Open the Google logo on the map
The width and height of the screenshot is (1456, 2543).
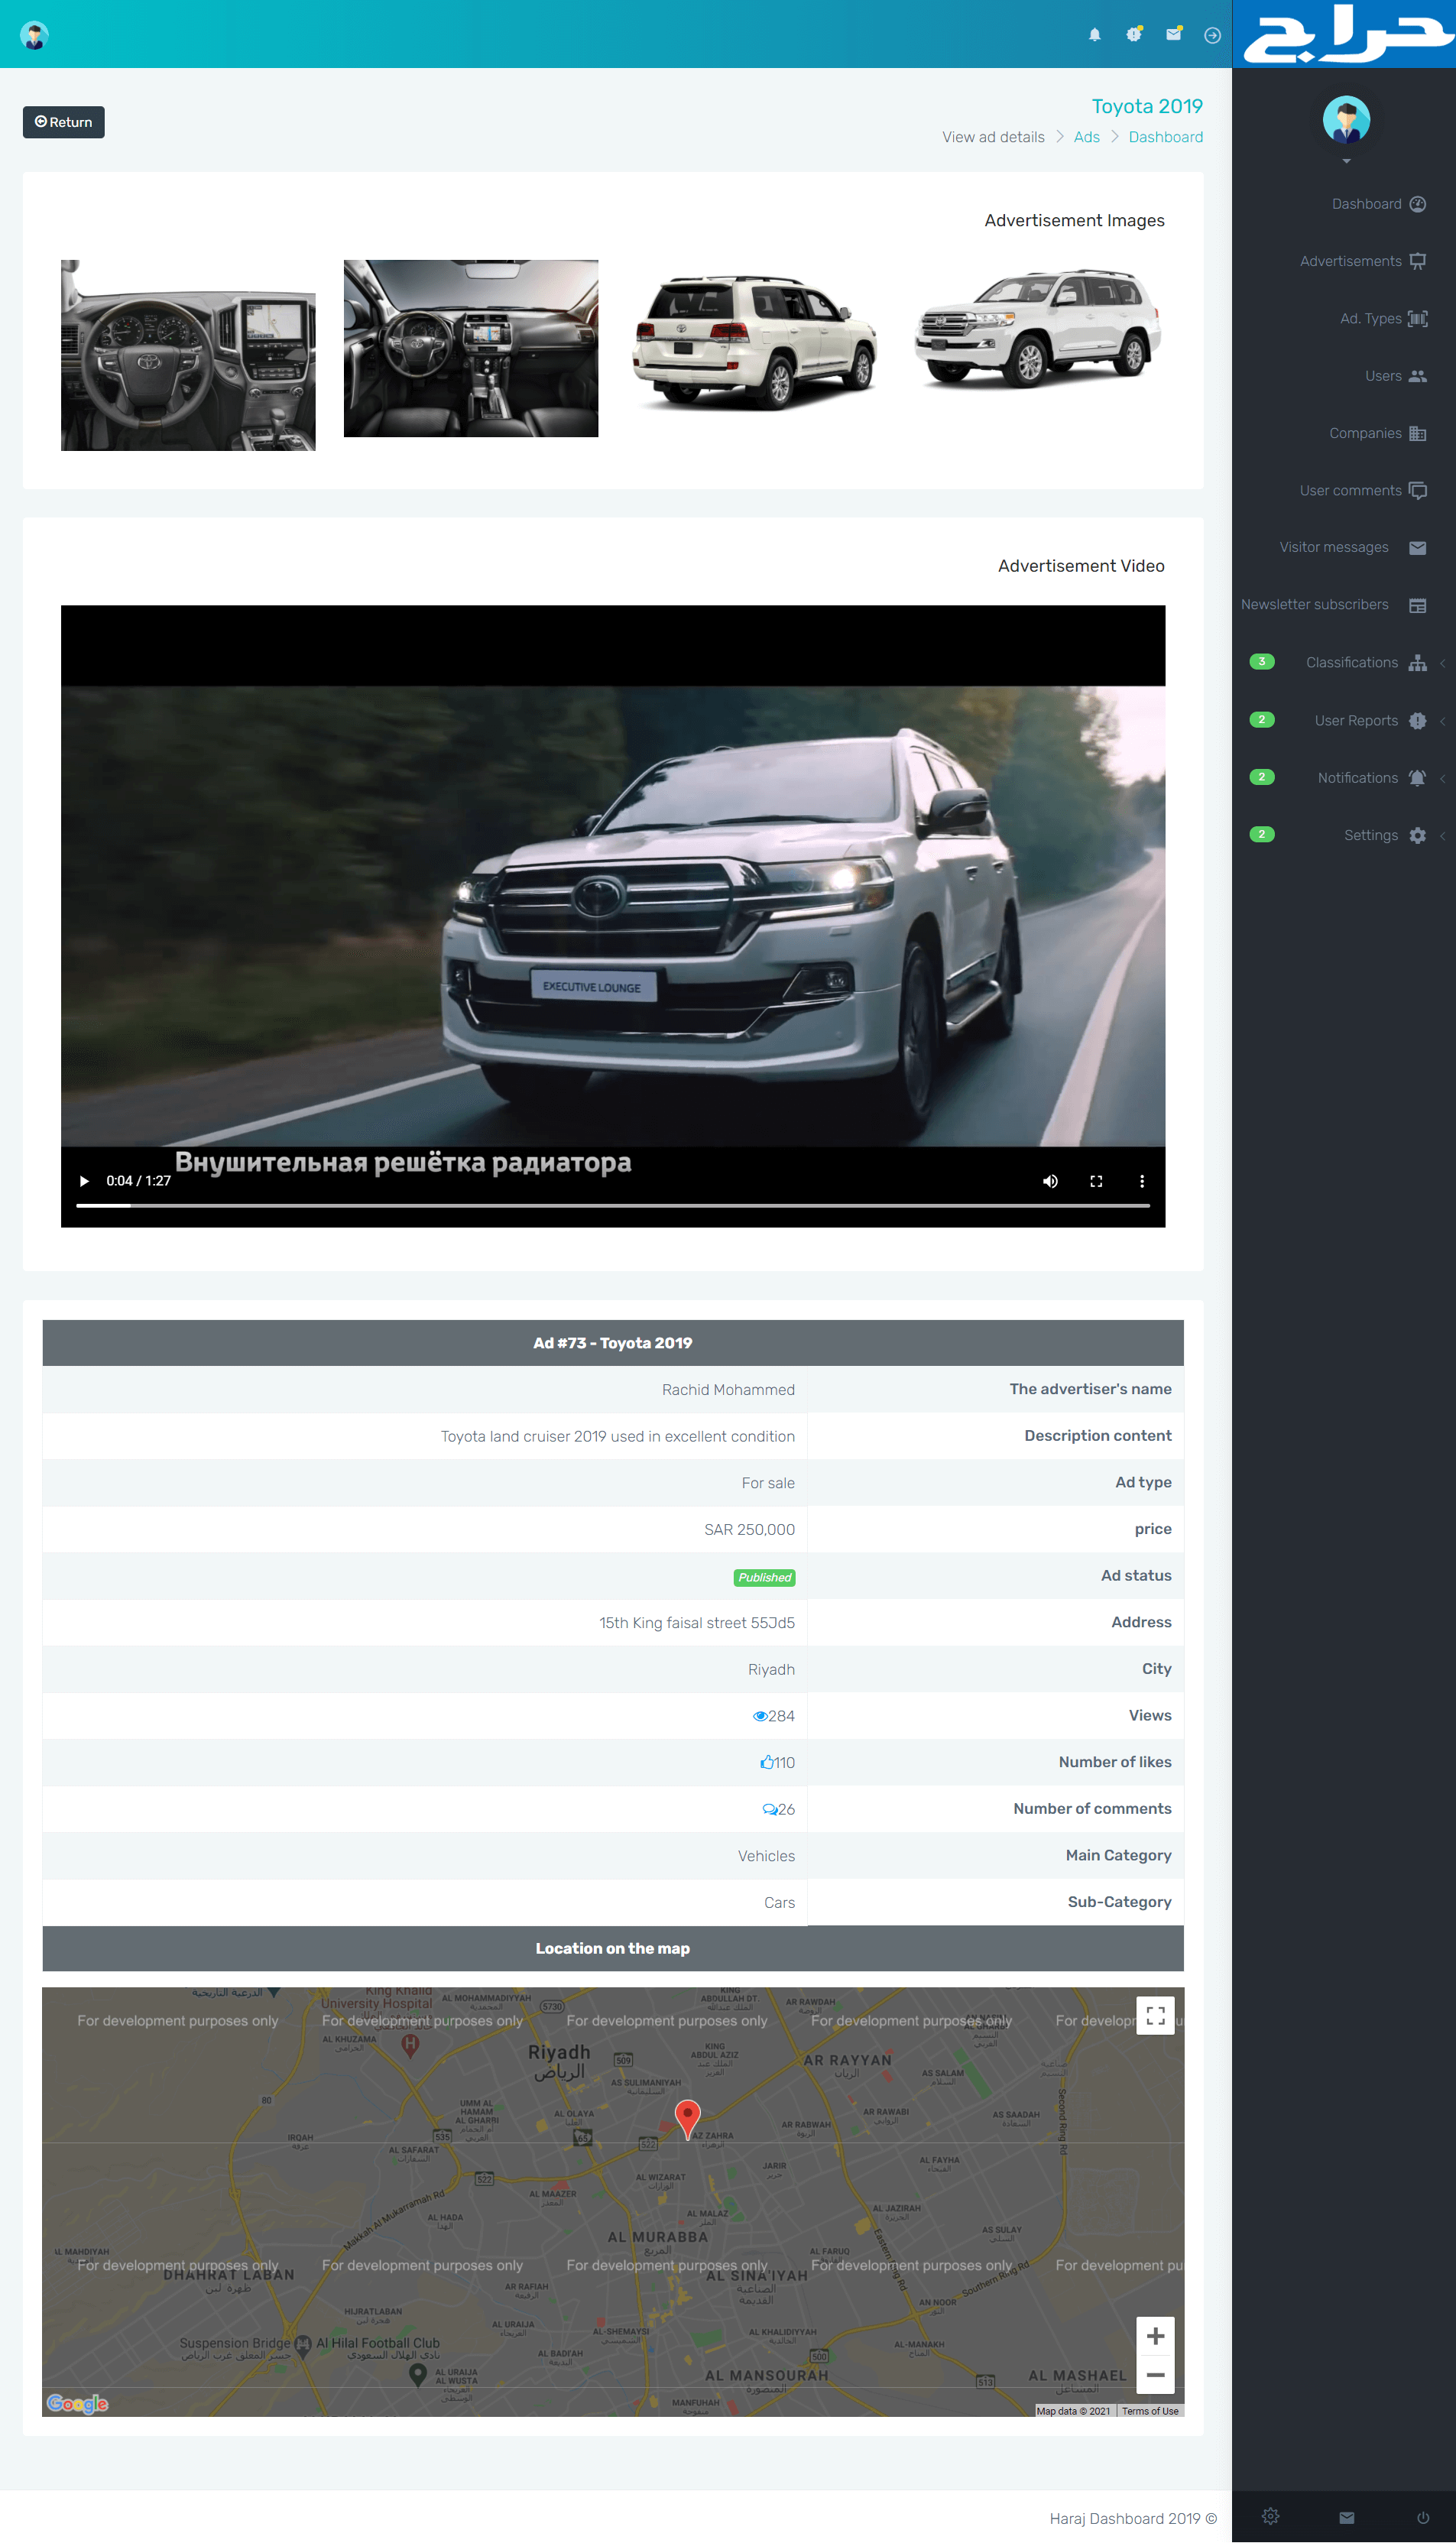tap(77, 2403)
